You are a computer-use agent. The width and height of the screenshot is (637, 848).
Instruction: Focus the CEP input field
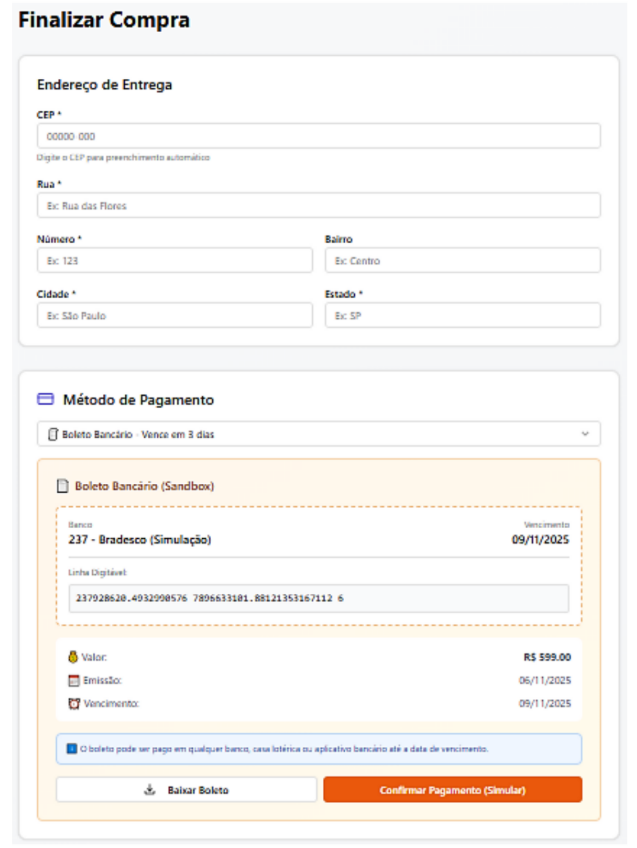tap(318, 136)
